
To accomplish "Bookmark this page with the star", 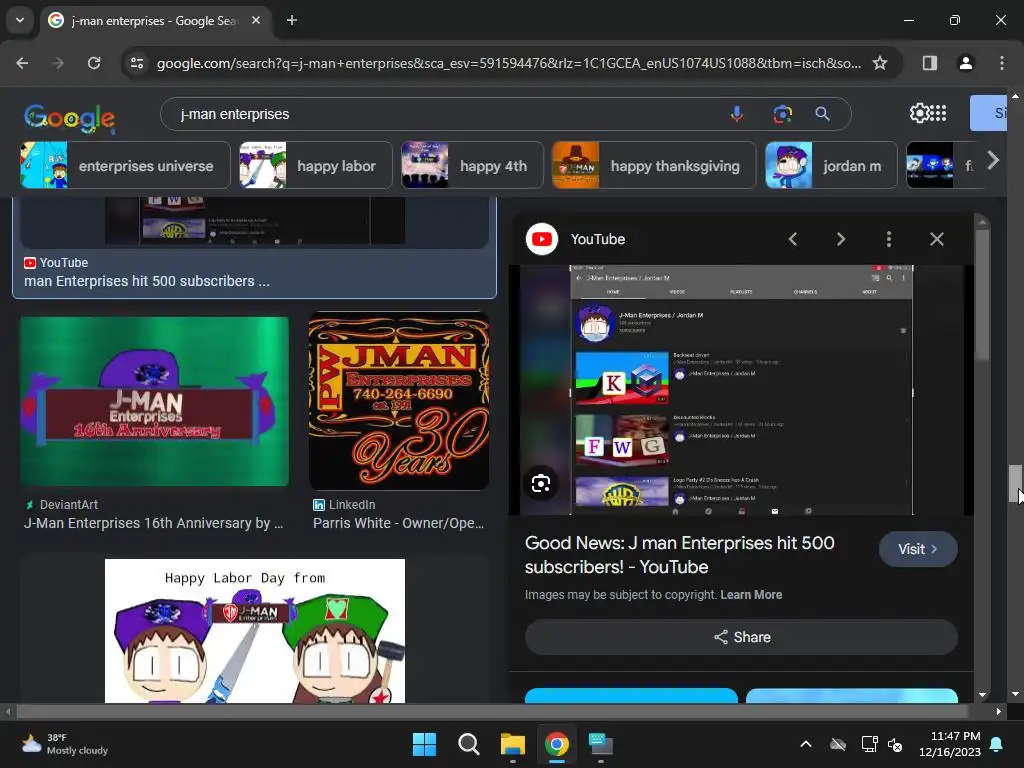I will 880,63.
